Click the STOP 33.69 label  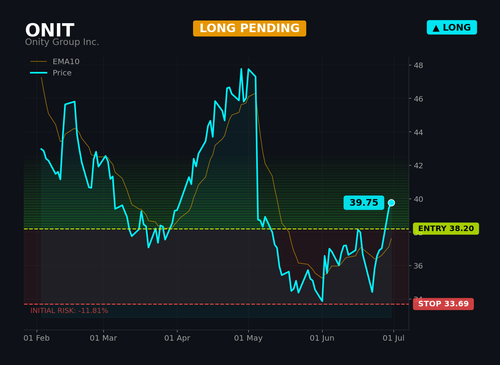tap(443, 304)
